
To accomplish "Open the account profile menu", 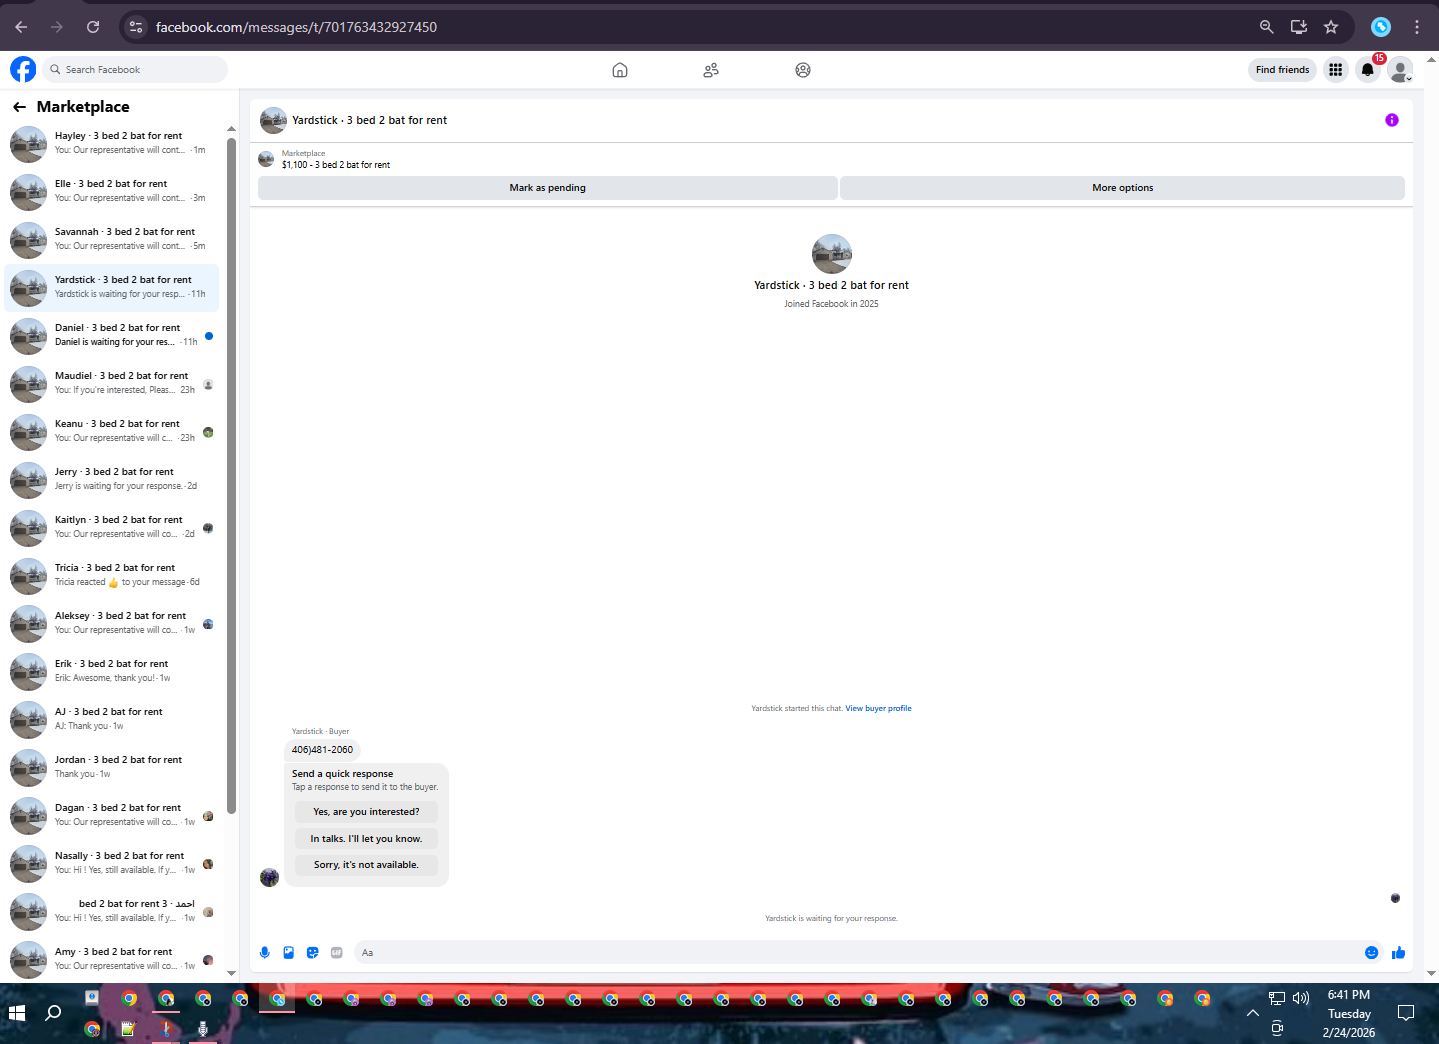I will click(1400, 69).
